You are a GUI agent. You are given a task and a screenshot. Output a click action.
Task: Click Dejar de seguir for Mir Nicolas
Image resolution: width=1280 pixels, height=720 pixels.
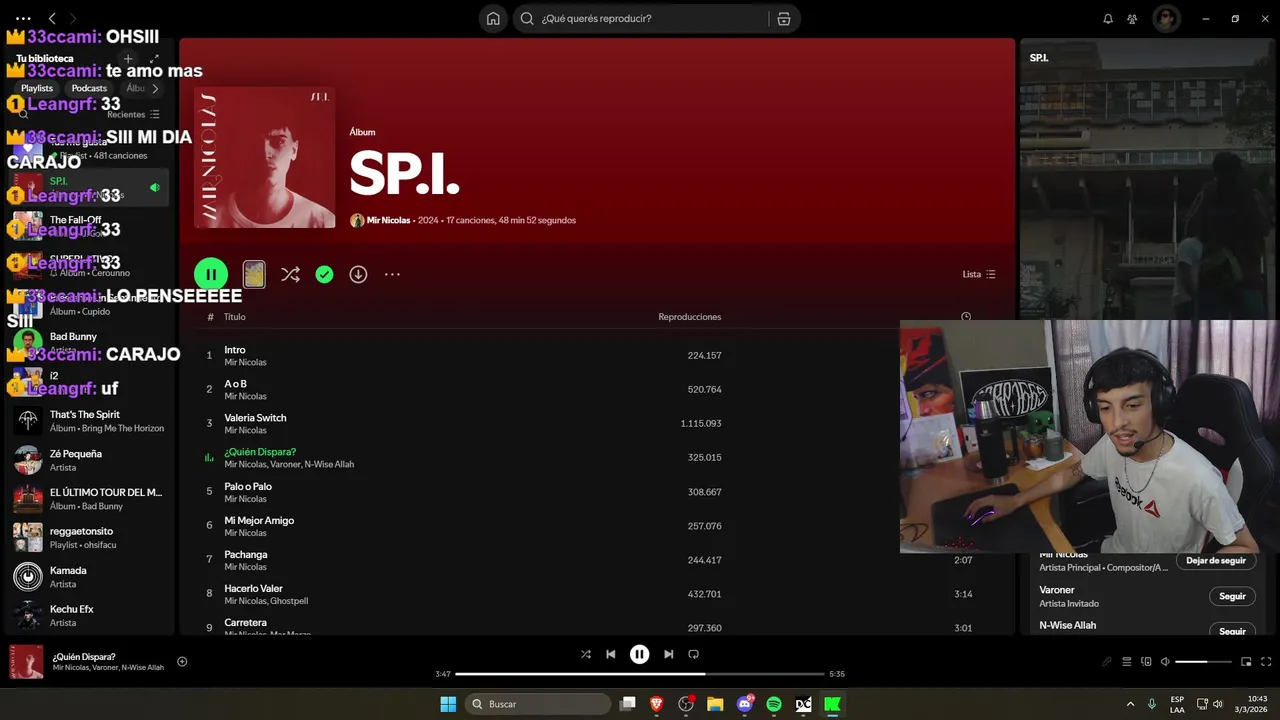(x=1215, y=560)
